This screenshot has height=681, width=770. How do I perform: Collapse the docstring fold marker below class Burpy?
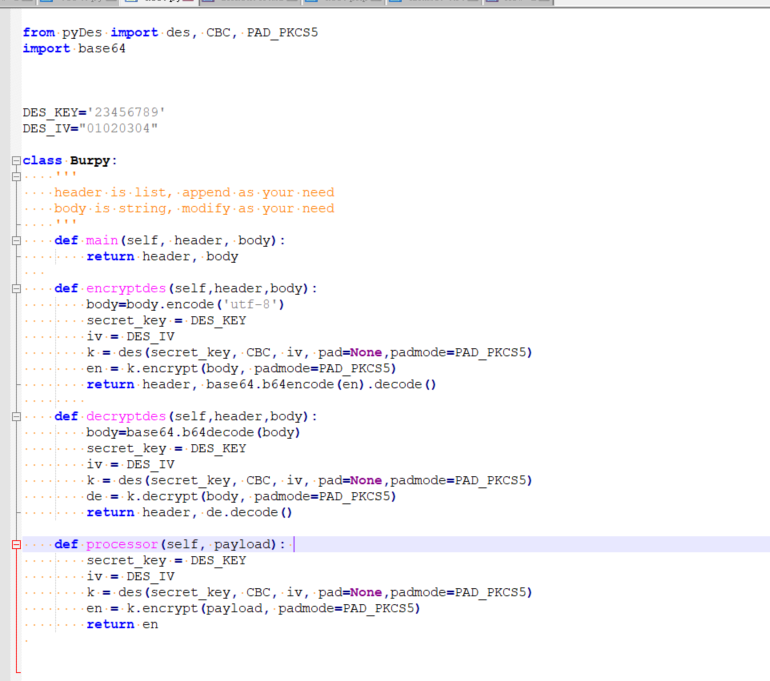tap(16, 177)
